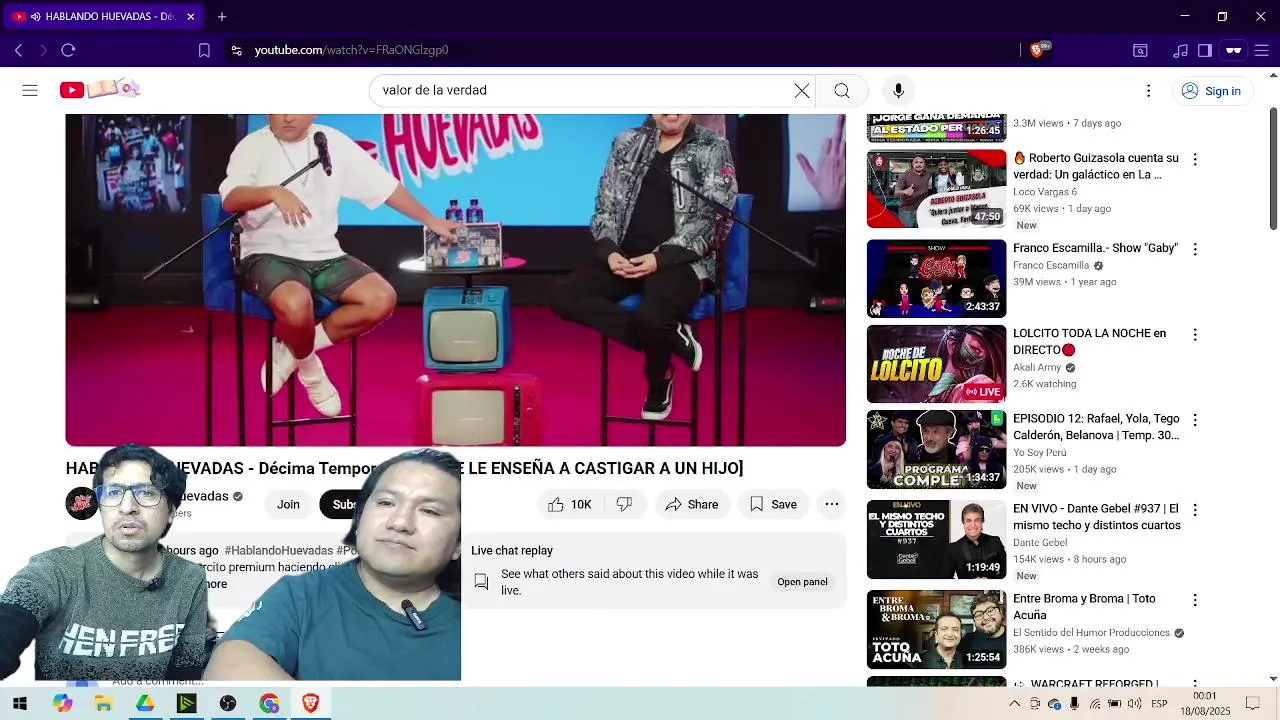The image size is (1280, 720).
Task: Open File Explorer from the taskbar
Action: (103, 704)
